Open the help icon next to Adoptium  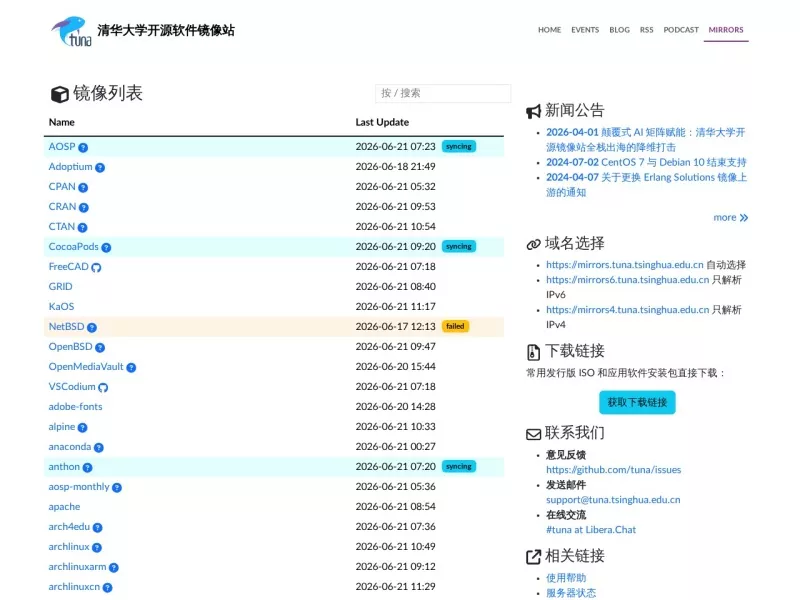(100, 167)
